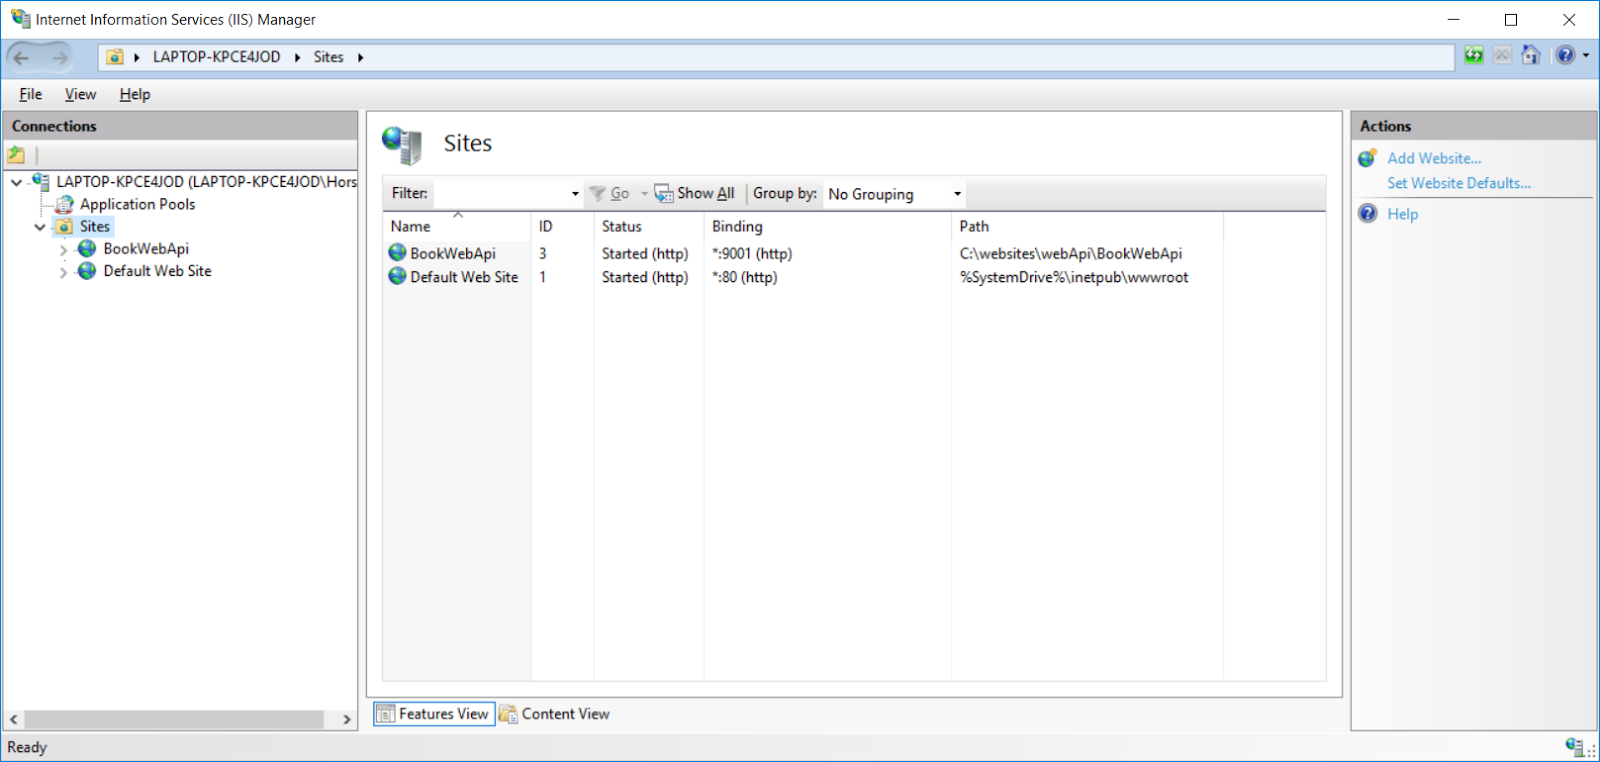Click the %SystemDrive%\inetpub\wwwroot path cell
The height and width of the screenshot is (762, 1600).
click(x=1074, y=277)
